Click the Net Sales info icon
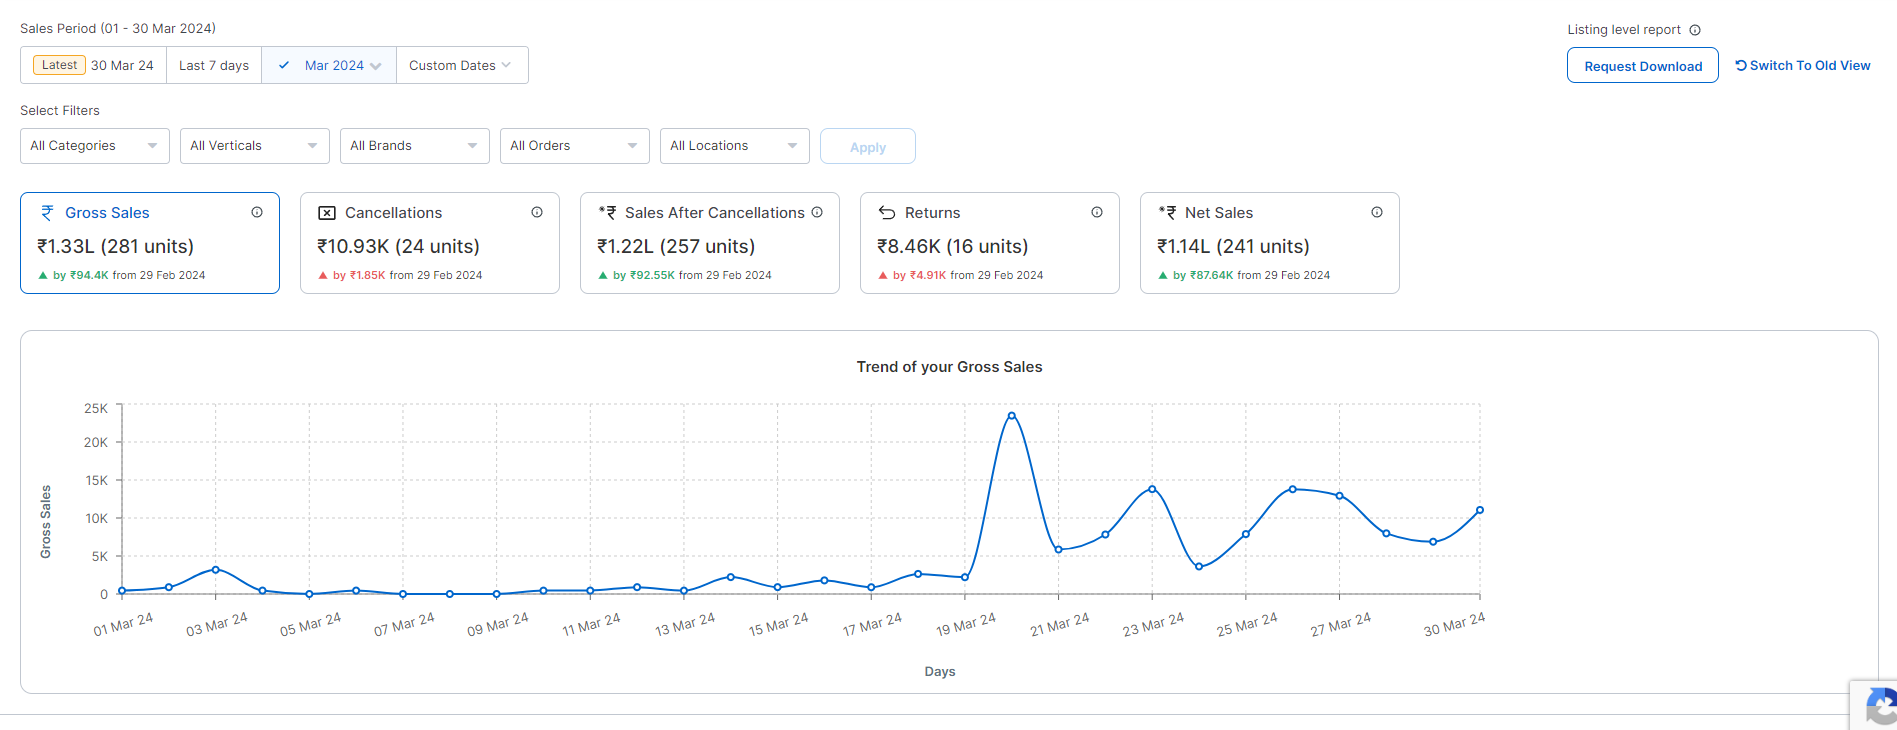Viewport: 1897px width, 730px height. [x=1377, y=212]
